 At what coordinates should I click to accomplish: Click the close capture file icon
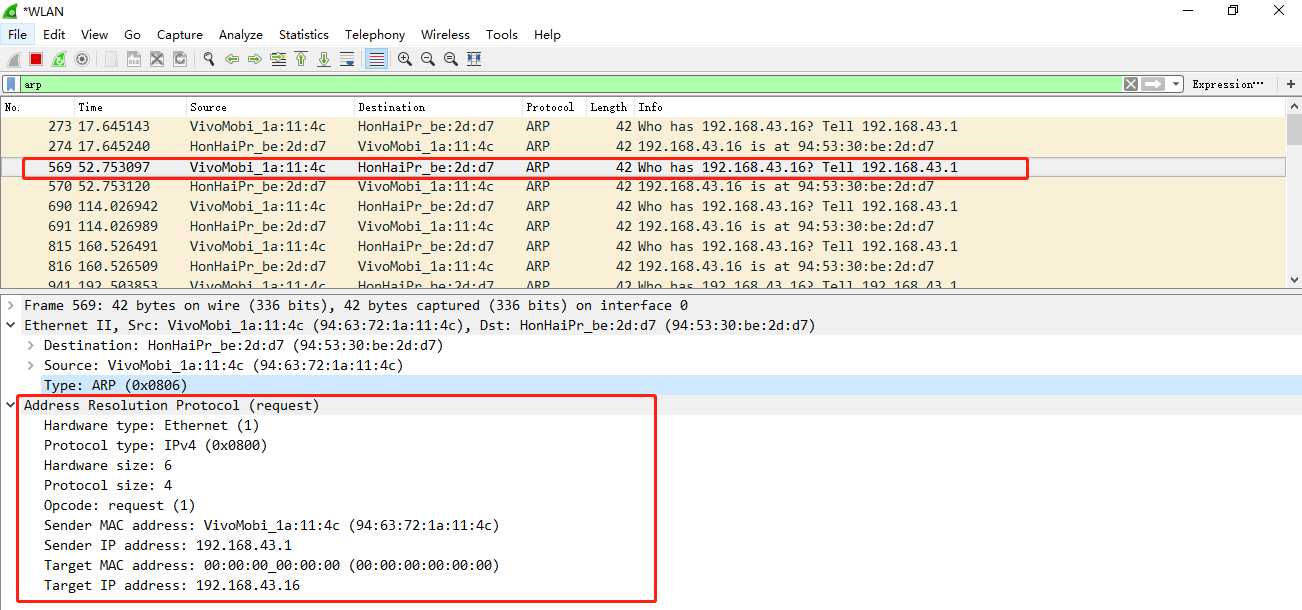[157, 59]
